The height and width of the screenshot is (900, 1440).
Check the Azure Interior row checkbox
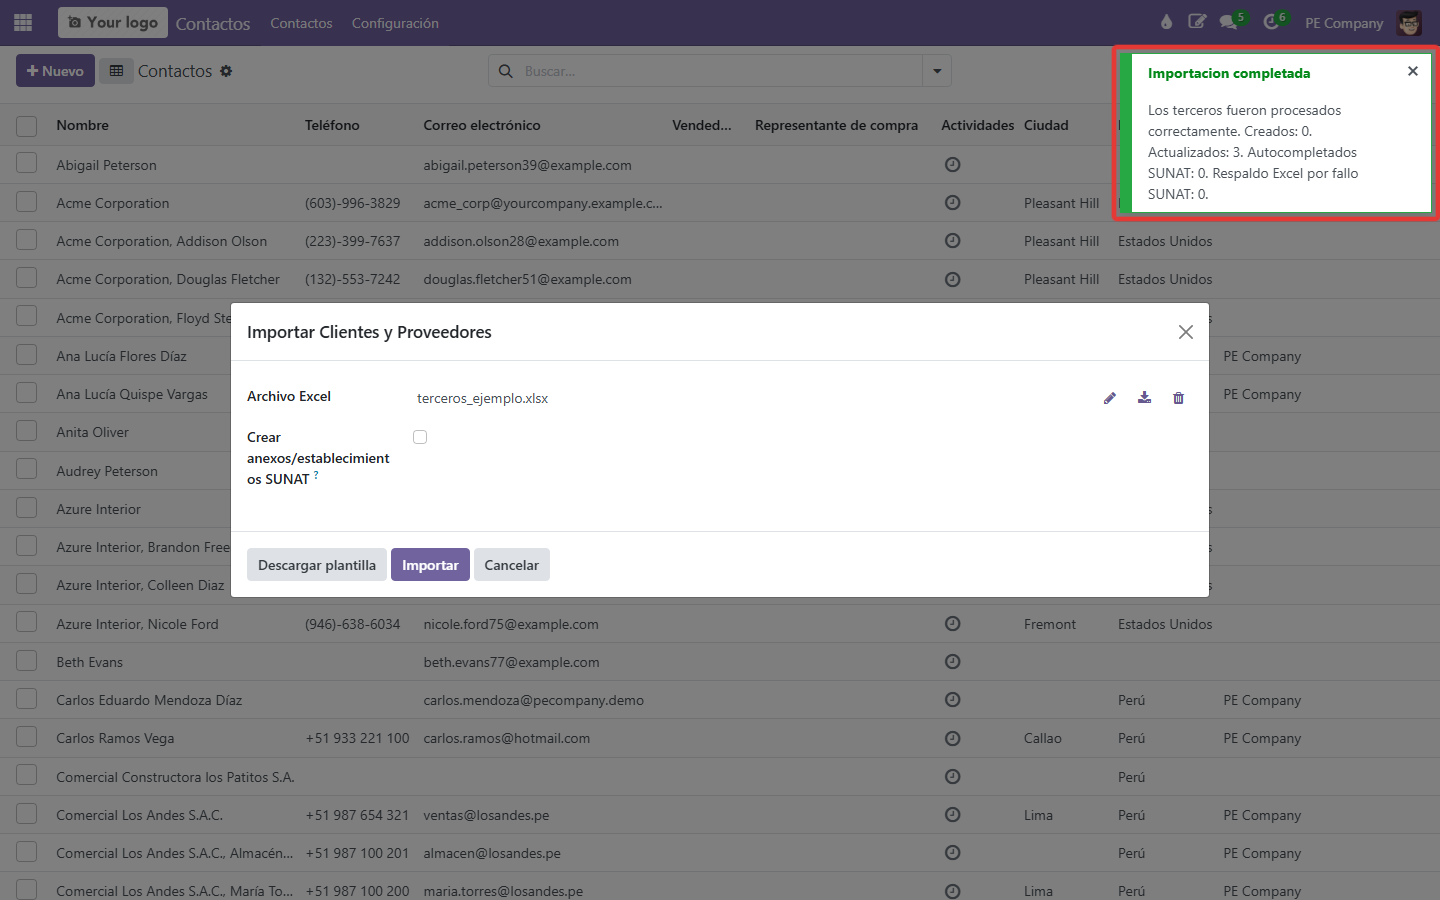click(x=27, y=508)
